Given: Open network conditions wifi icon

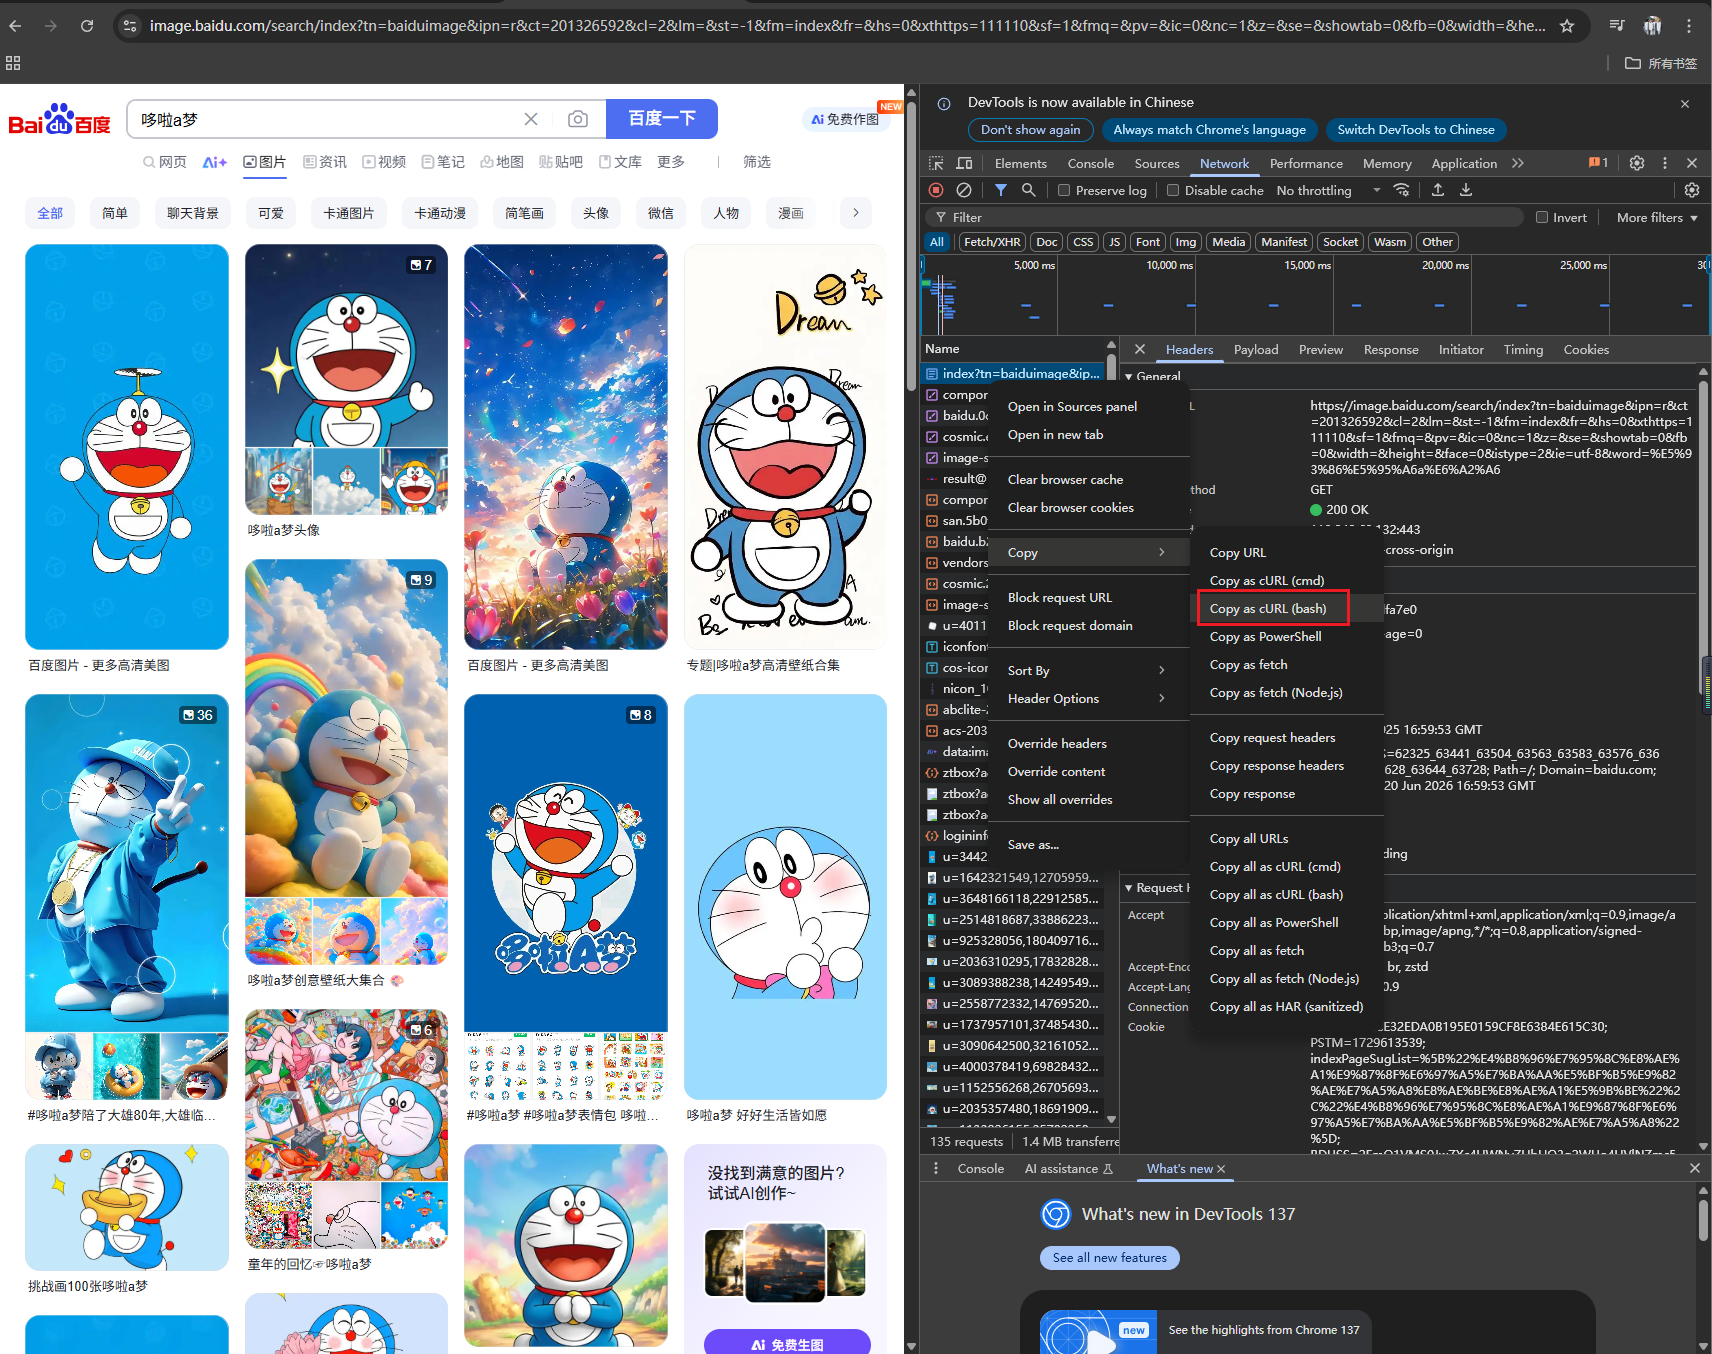Looking at the screenshot, I should [1402, 190].
